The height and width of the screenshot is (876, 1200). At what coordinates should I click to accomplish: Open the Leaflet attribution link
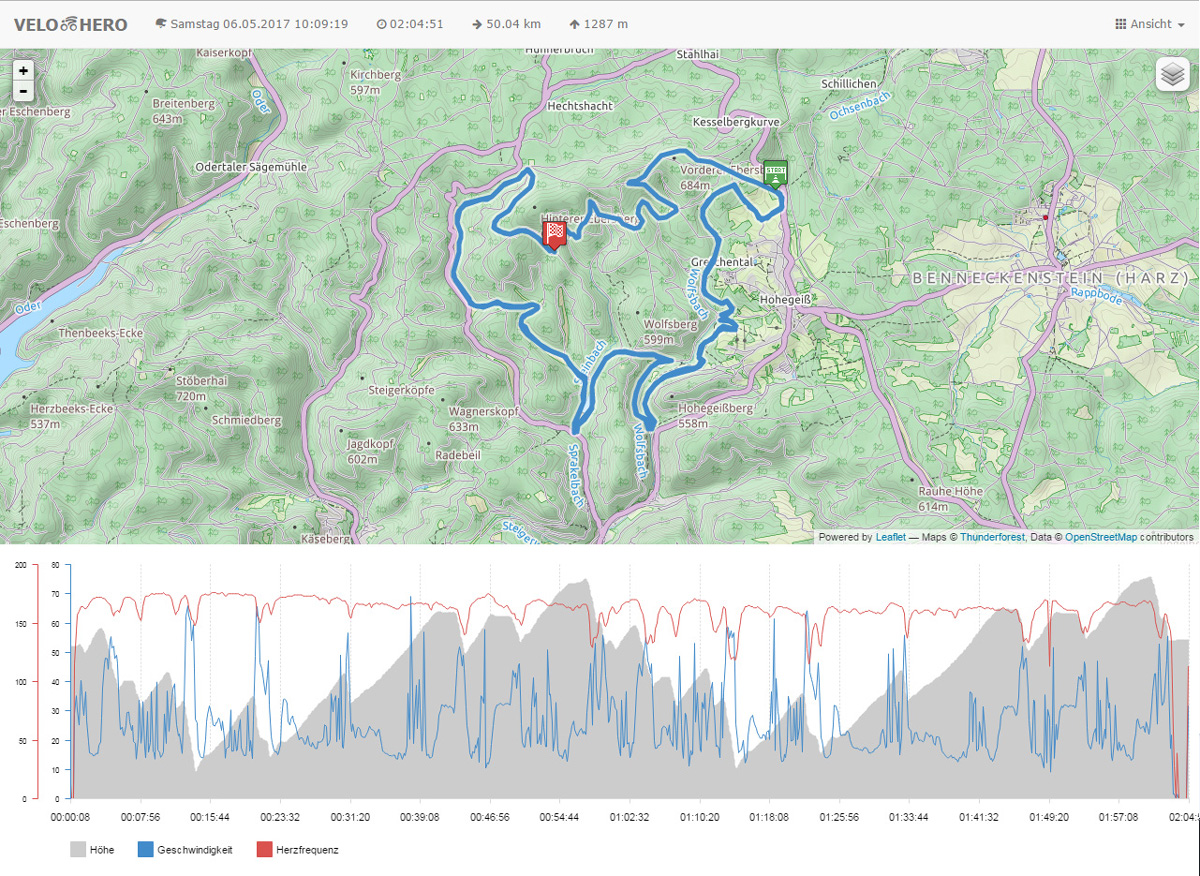point(890,537)
